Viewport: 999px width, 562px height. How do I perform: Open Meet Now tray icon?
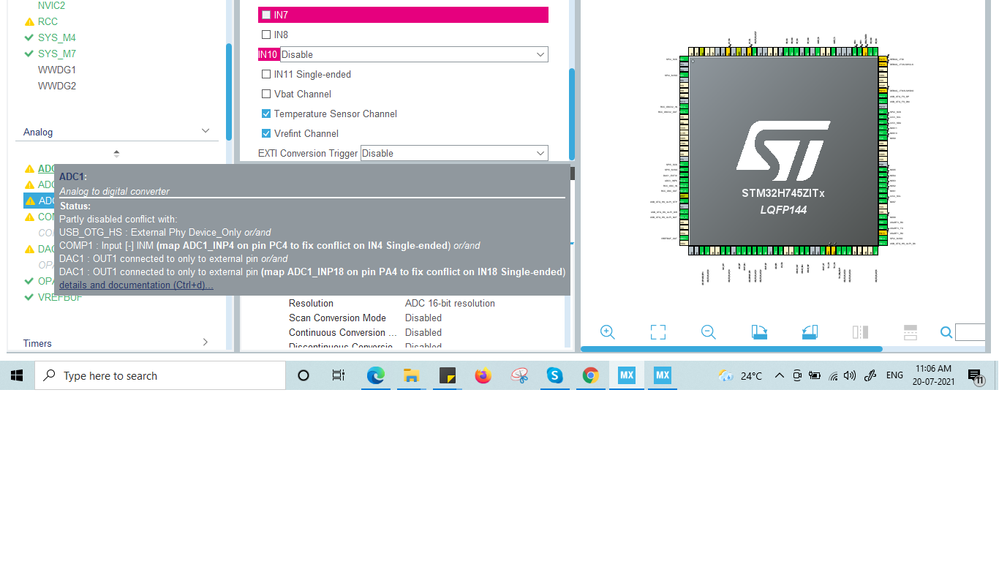pos(797,376)
